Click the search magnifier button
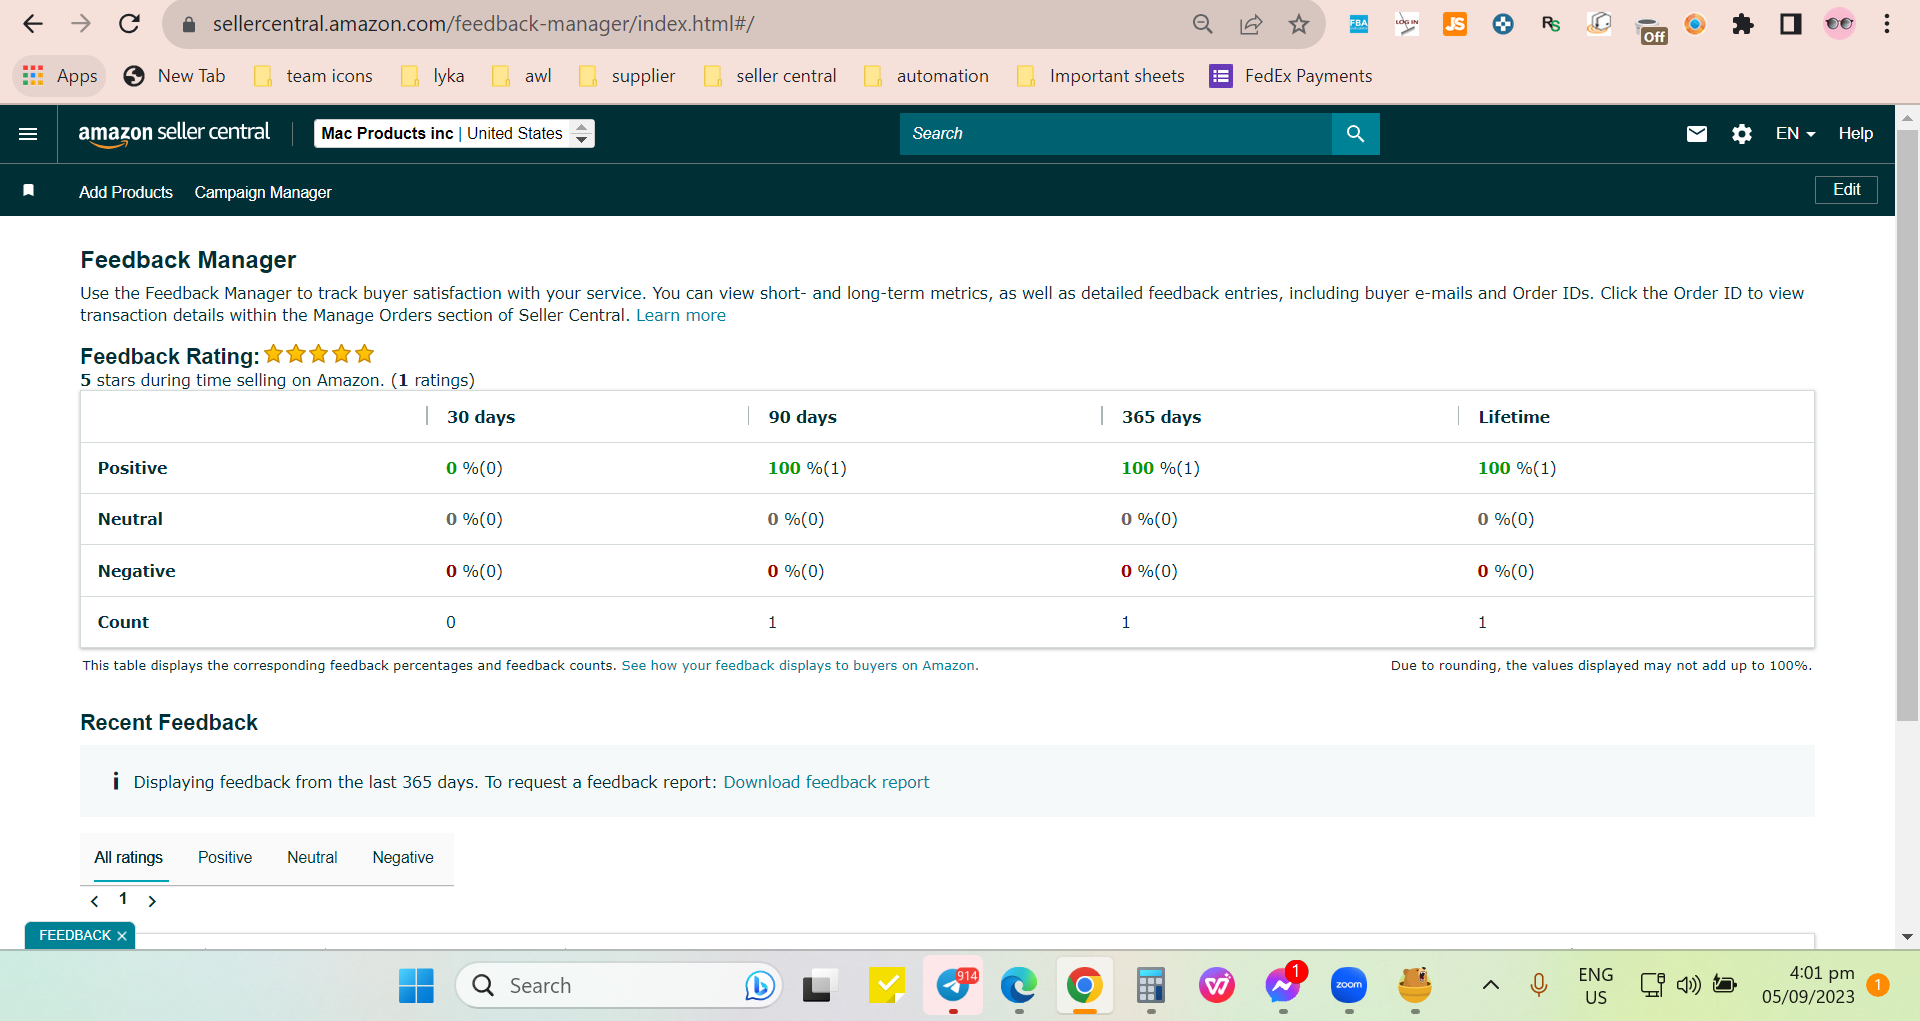 coord(1355,134)
